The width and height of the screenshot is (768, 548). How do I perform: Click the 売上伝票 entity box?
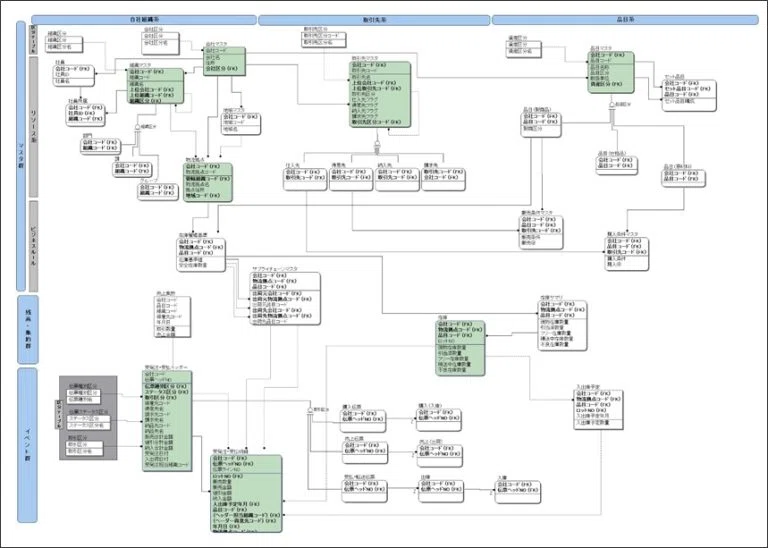click(x=365, y=453)
